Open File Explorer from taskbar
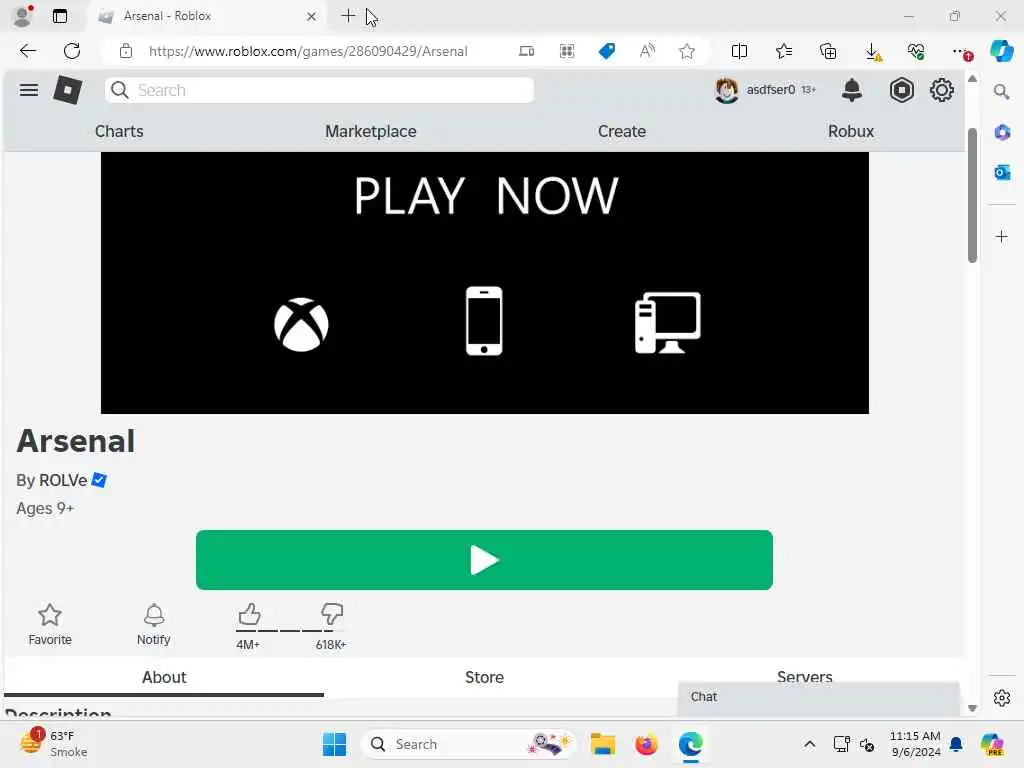The width and height of the screenshot is (1024, 768). point(602,744)
